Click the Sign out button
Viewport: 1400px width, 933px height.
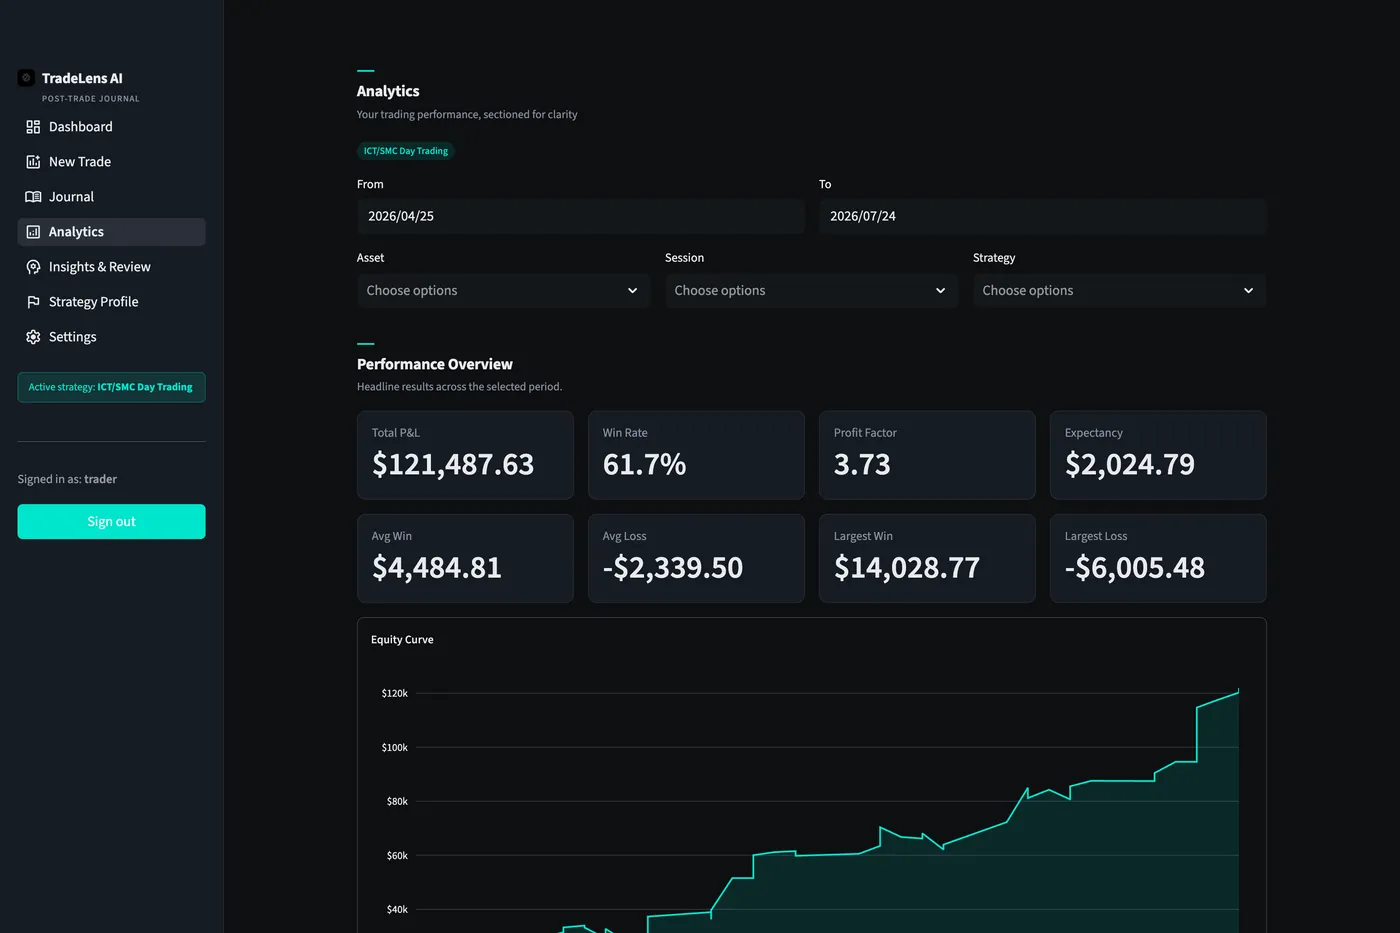(x=111, y=521)
